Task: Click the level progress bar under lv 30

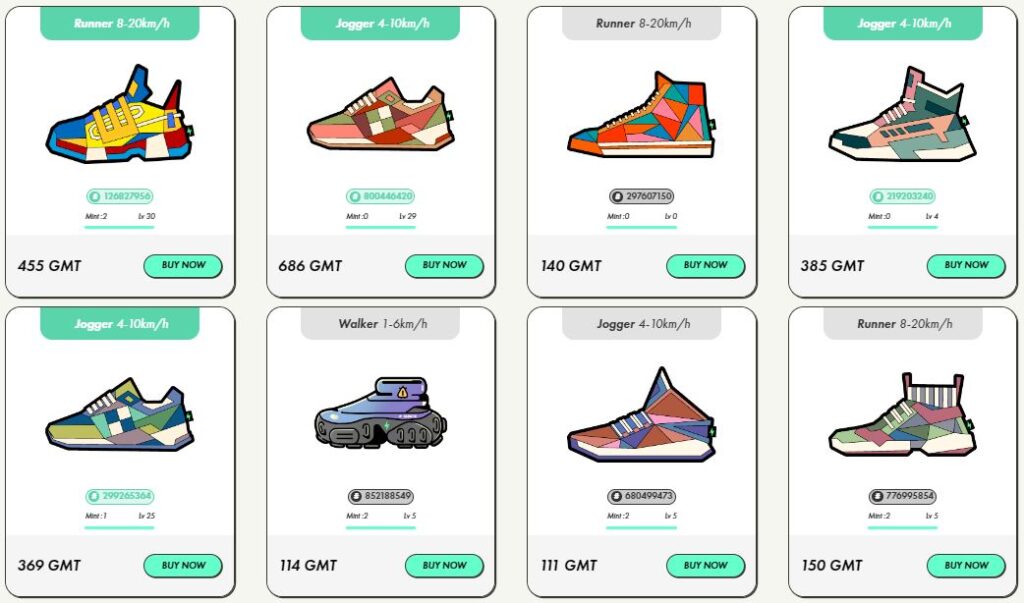Action: (x=120, y=227)
